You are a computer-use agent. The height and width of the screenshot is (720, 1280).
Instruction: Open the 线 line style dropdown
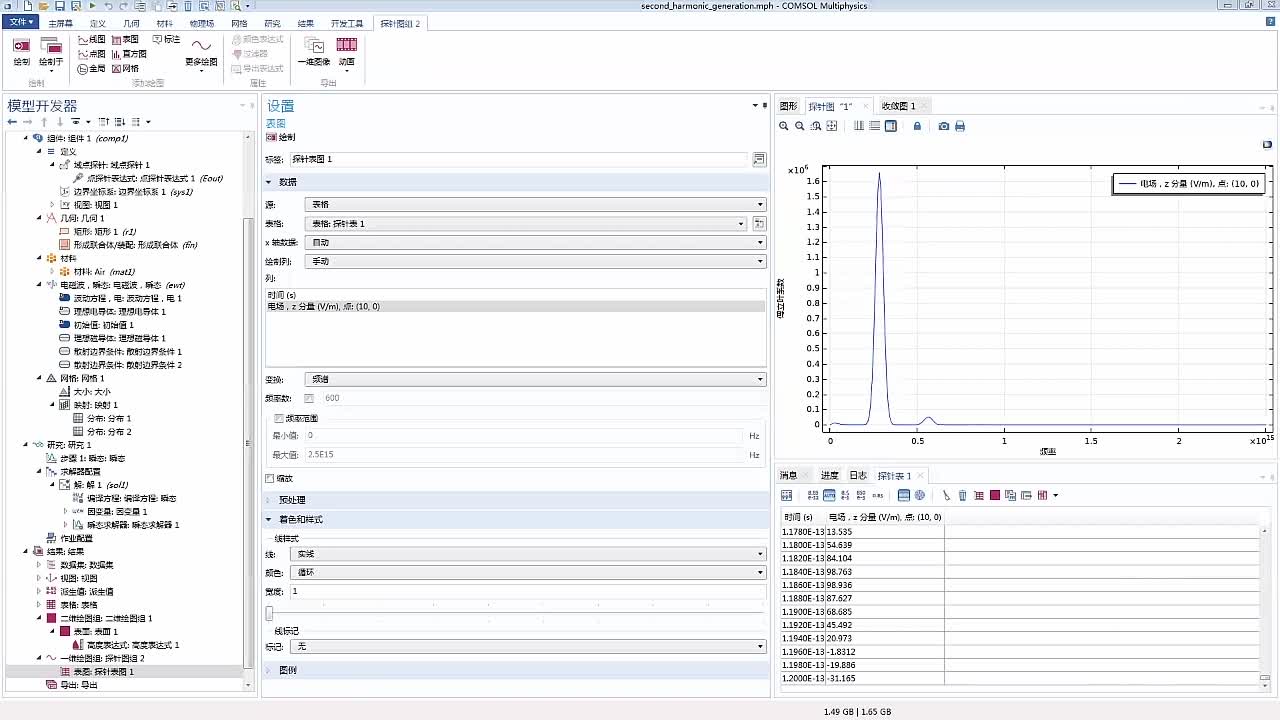527,554
